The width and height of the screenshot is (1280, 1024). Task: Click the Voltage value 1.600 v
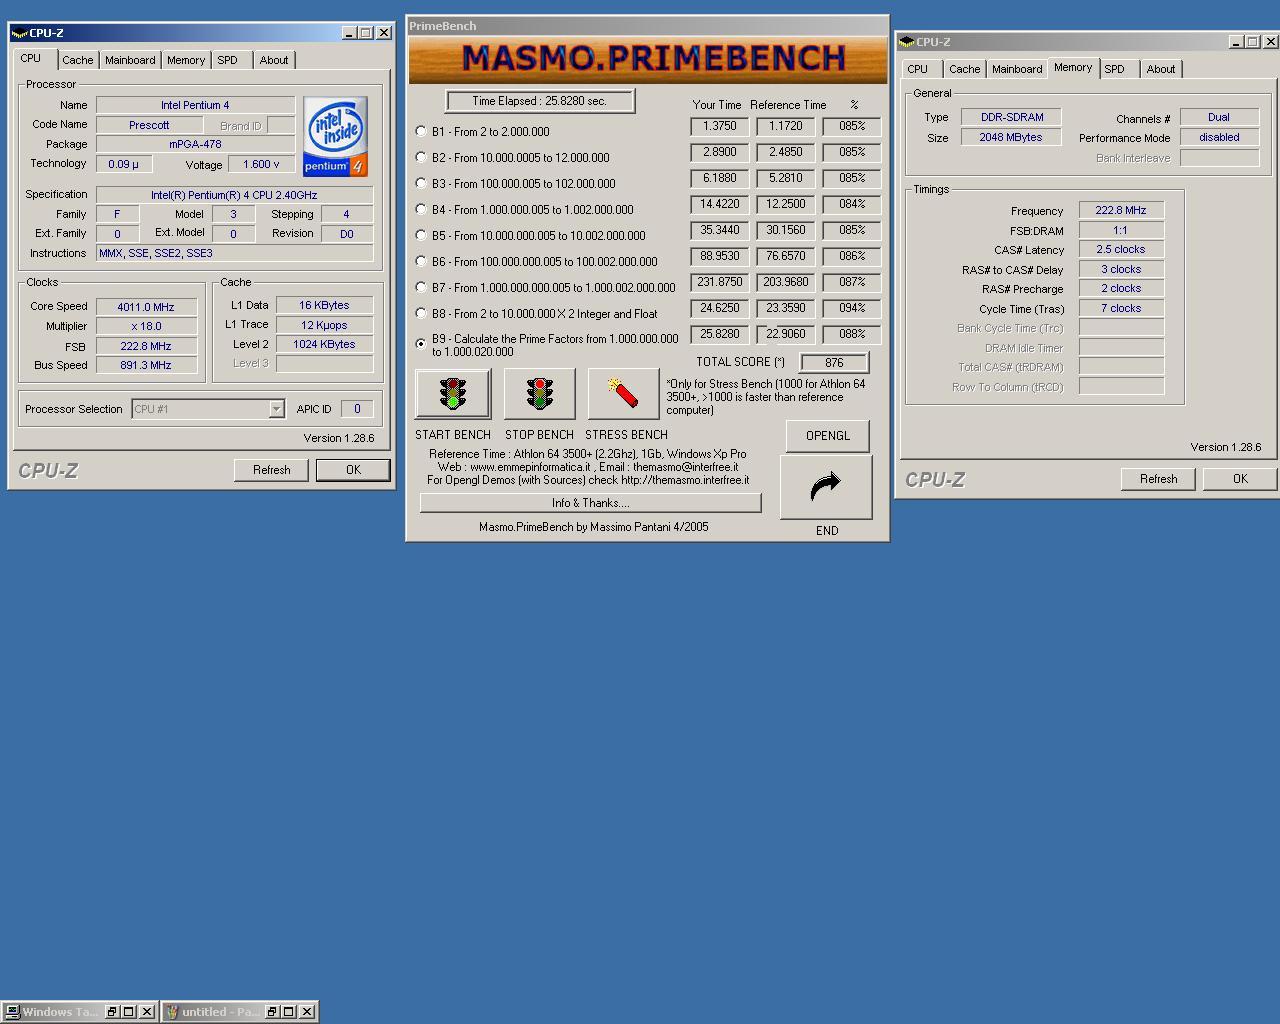pos(261,164)
